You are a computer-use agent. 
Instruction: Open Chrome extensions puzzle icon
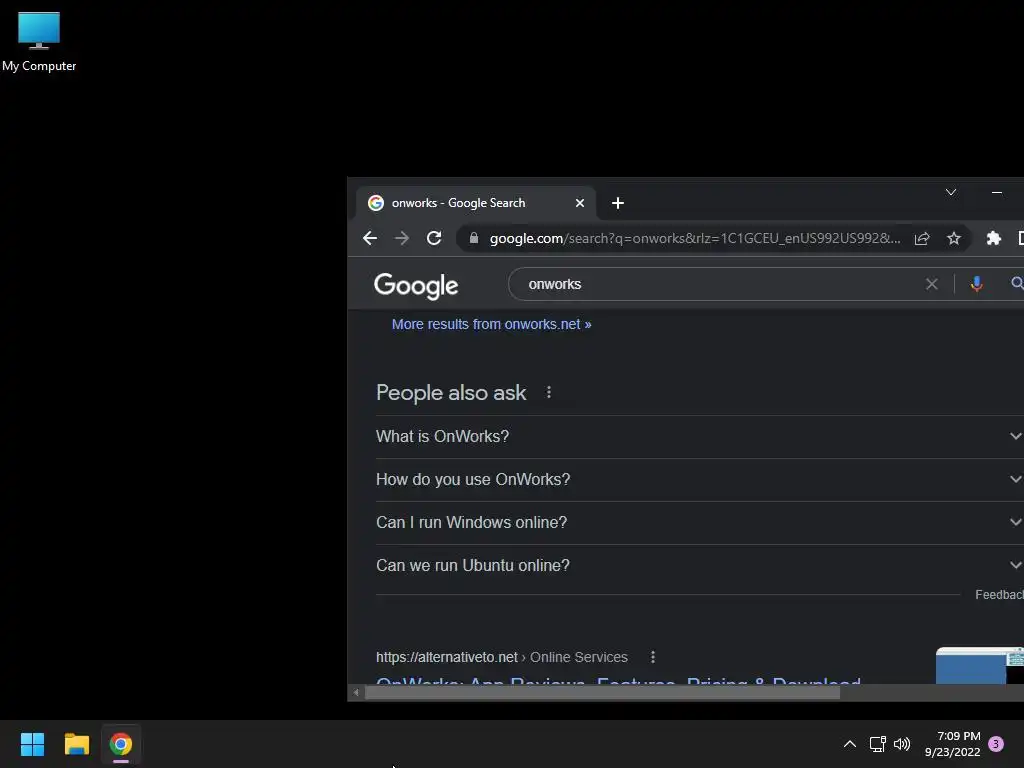tap(993, 238)
